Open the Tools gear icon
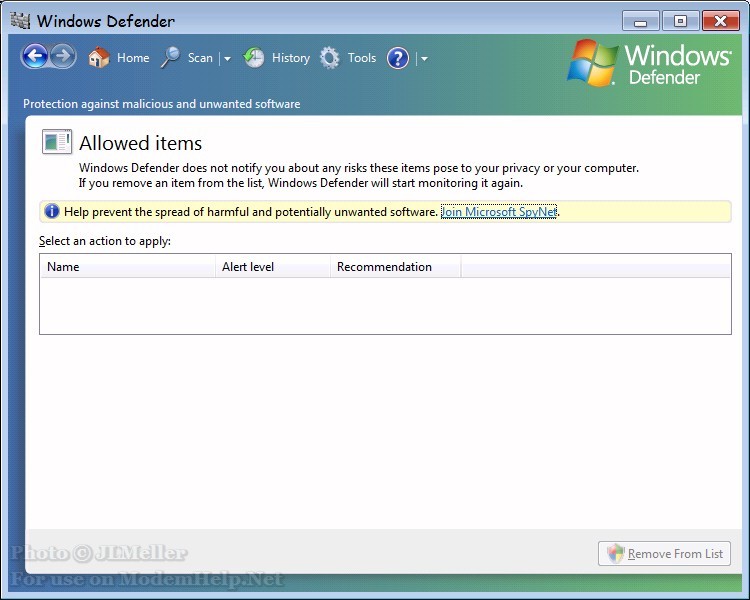 coord(330,58)
